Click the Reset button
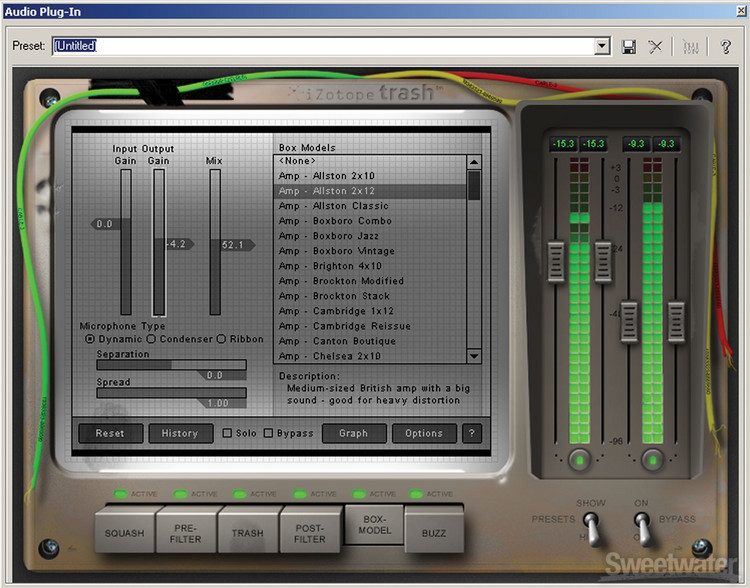This screenshot has height=588, width=750. click(110, 433)
